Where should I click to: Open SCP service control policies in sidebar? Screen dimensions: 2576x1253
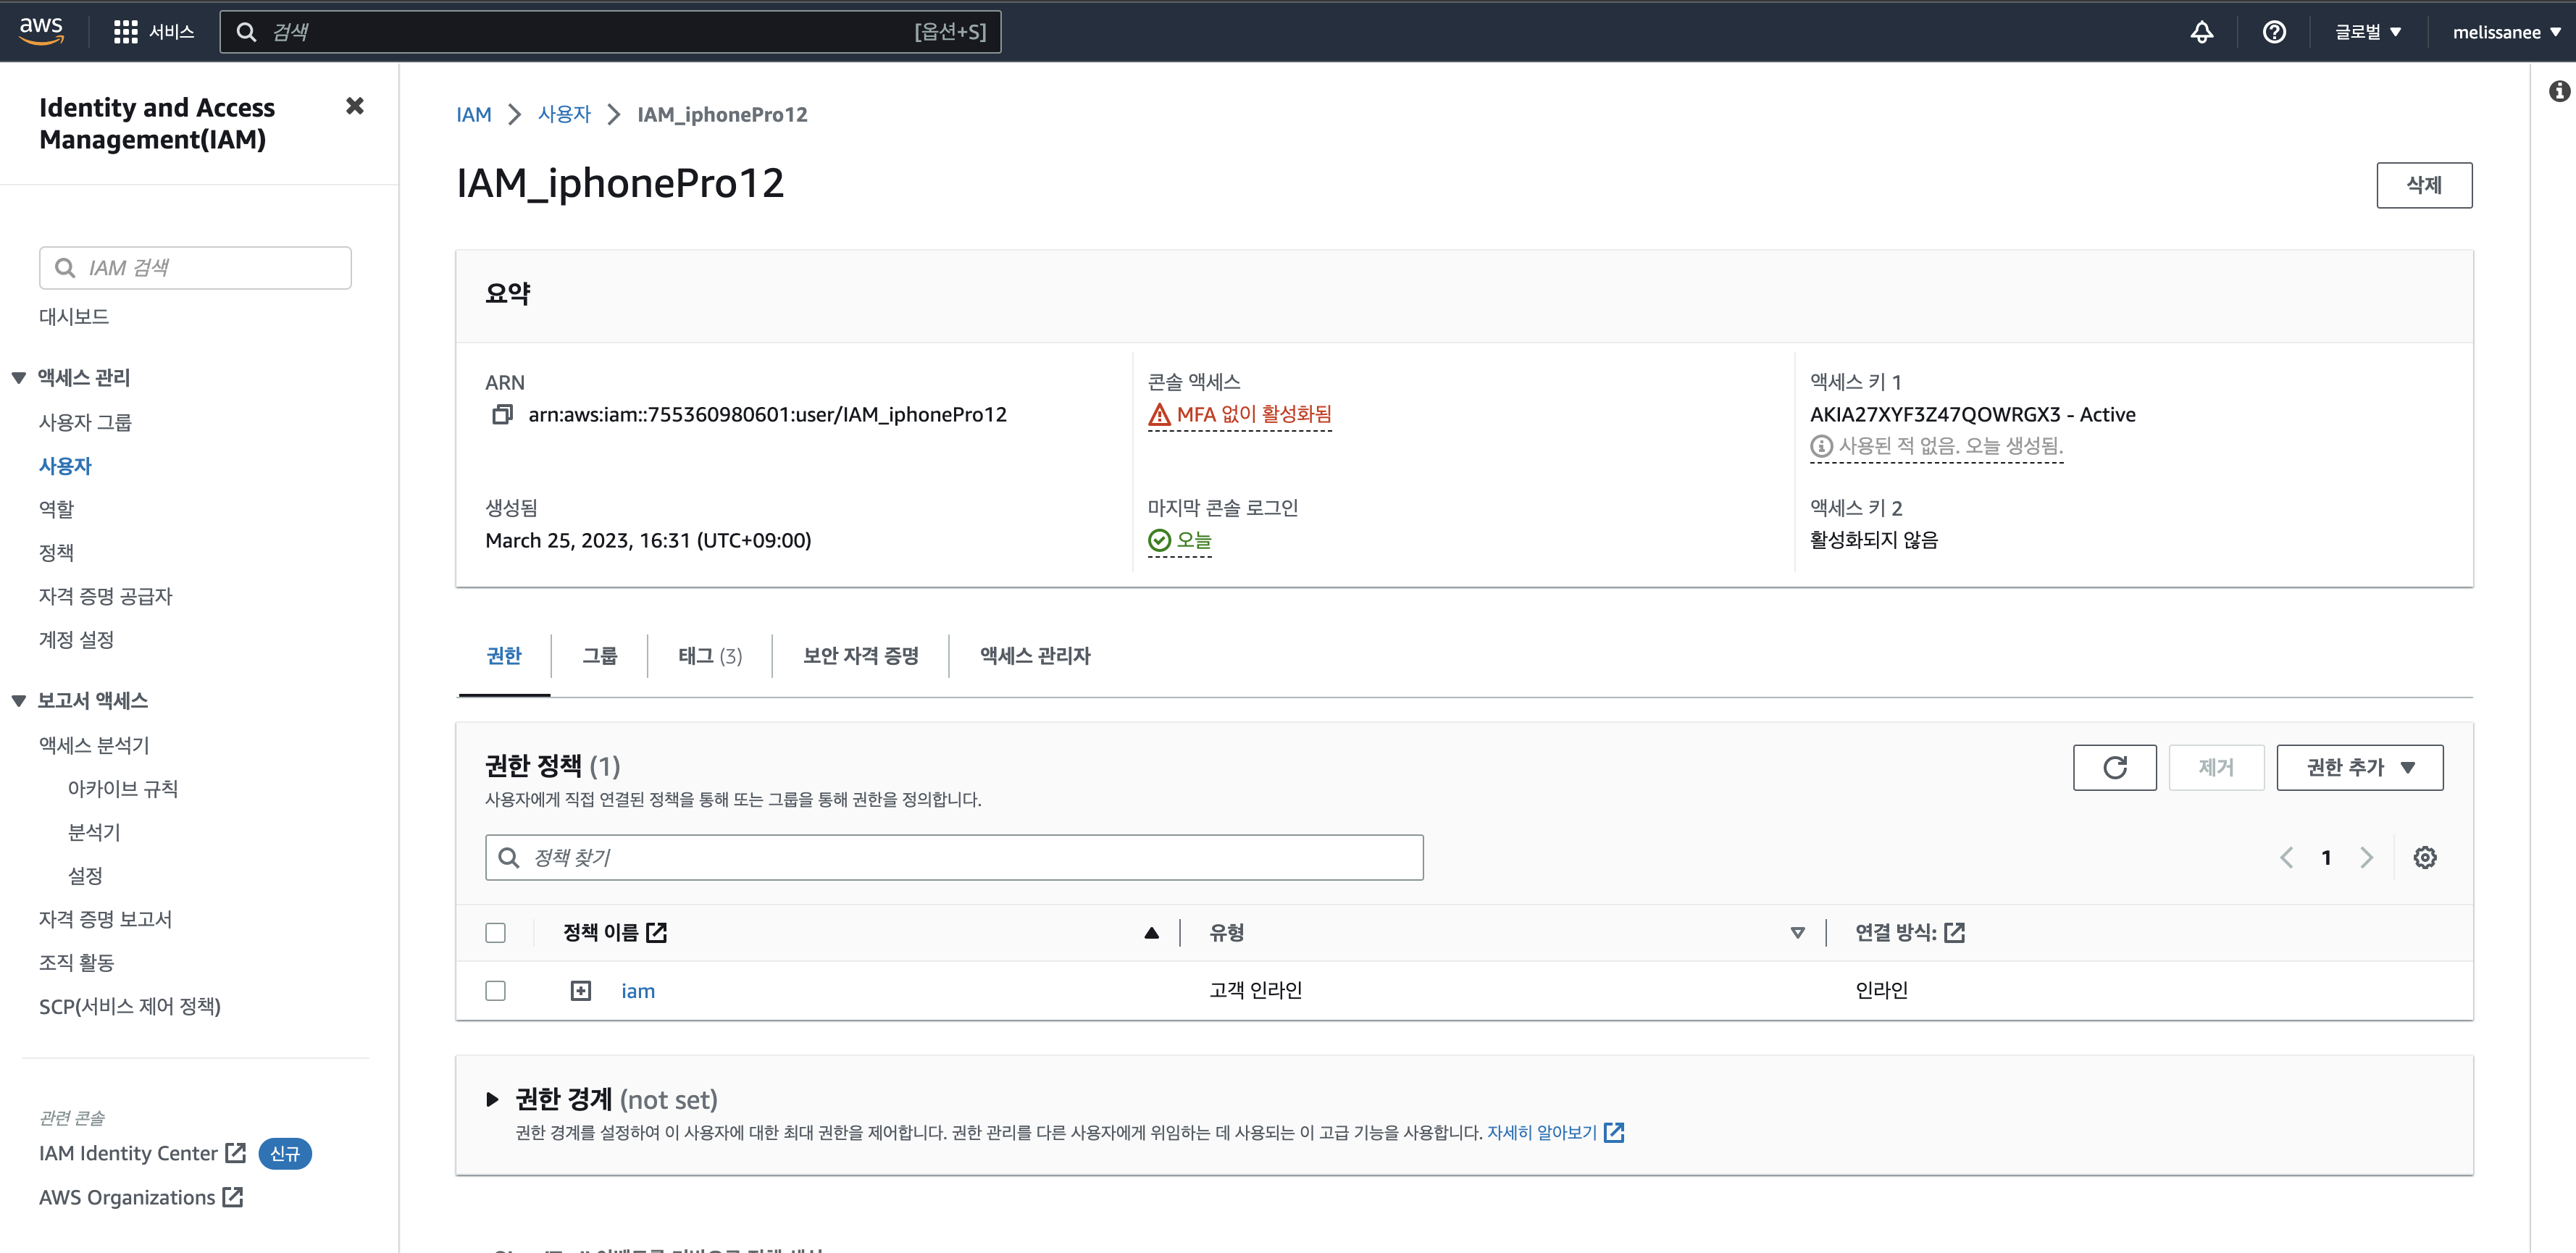pos(130,1006)
